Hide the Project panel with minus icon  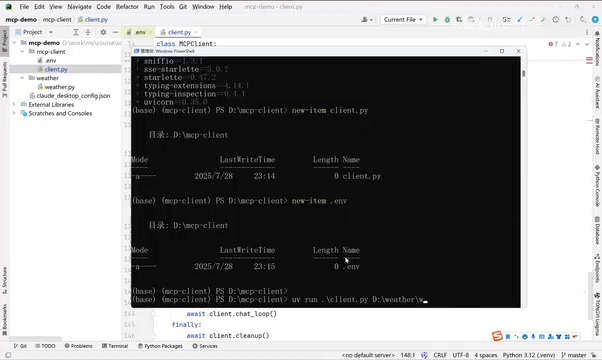tap(115, 32)
